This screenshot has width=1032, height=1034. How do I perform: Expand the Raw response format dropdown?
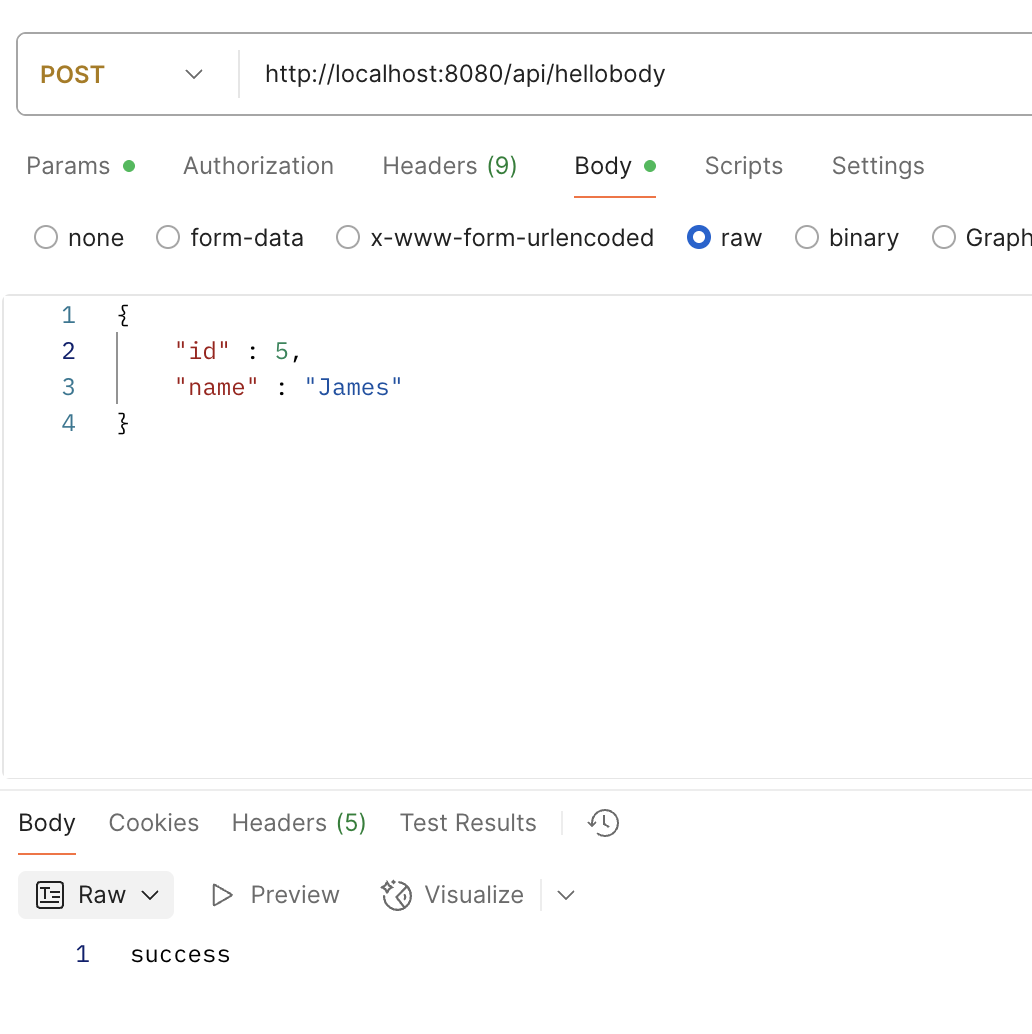(x=150, y=895)
